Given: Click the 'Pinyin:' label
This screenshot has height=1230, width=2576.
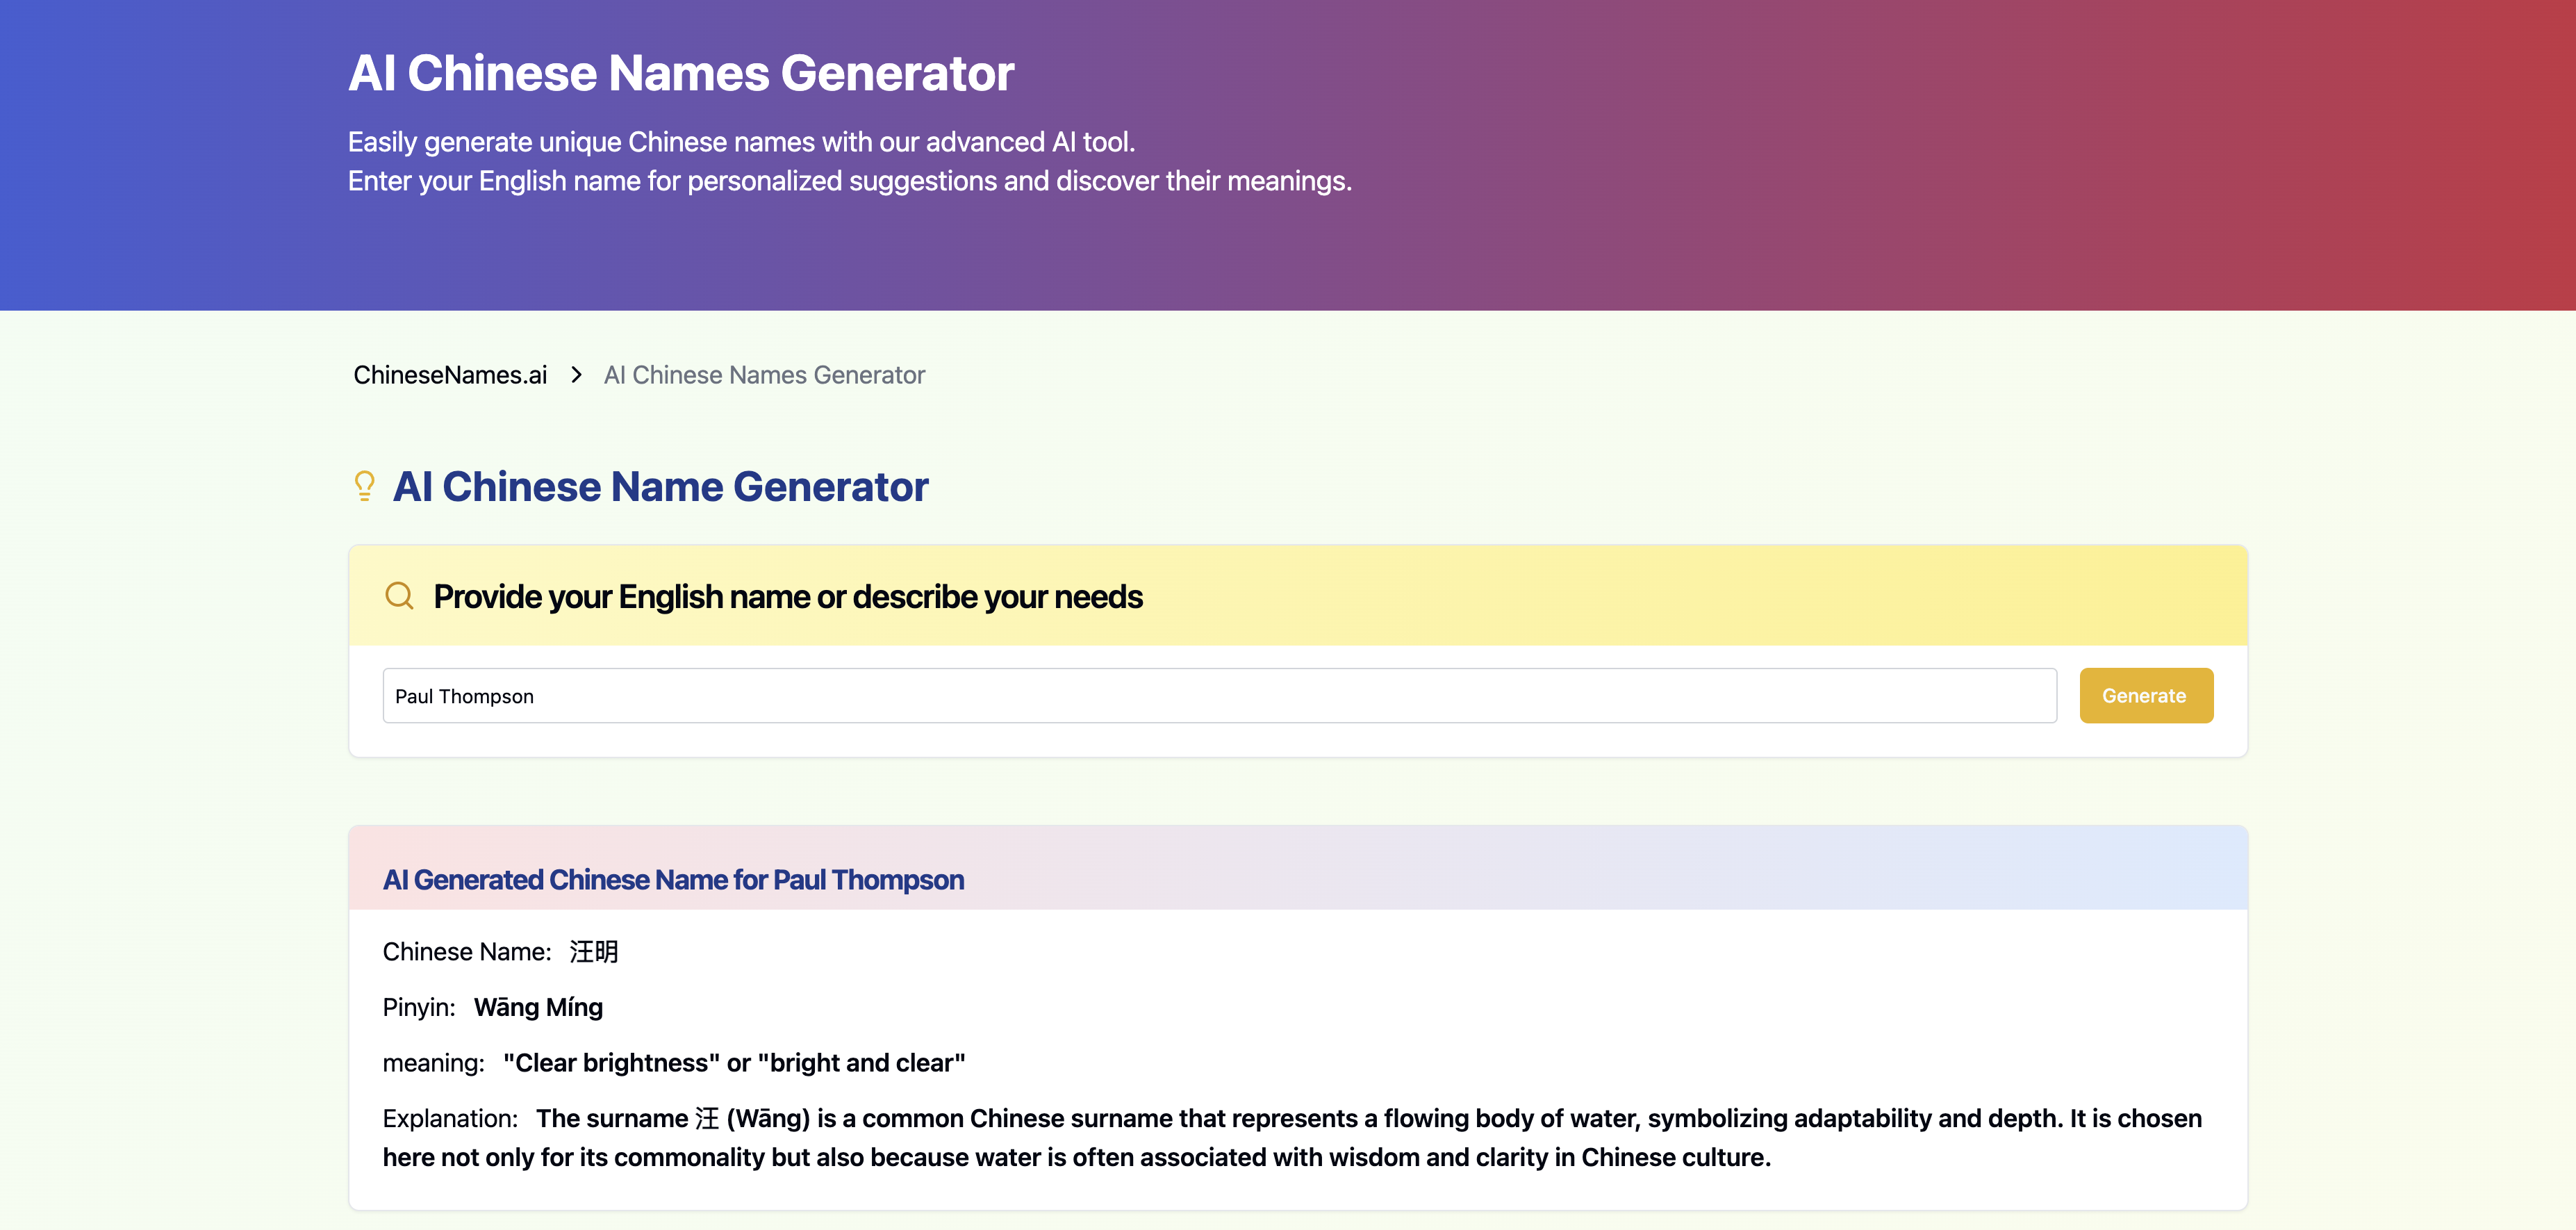Looking at the screenshot, I should coord(419,1008).
